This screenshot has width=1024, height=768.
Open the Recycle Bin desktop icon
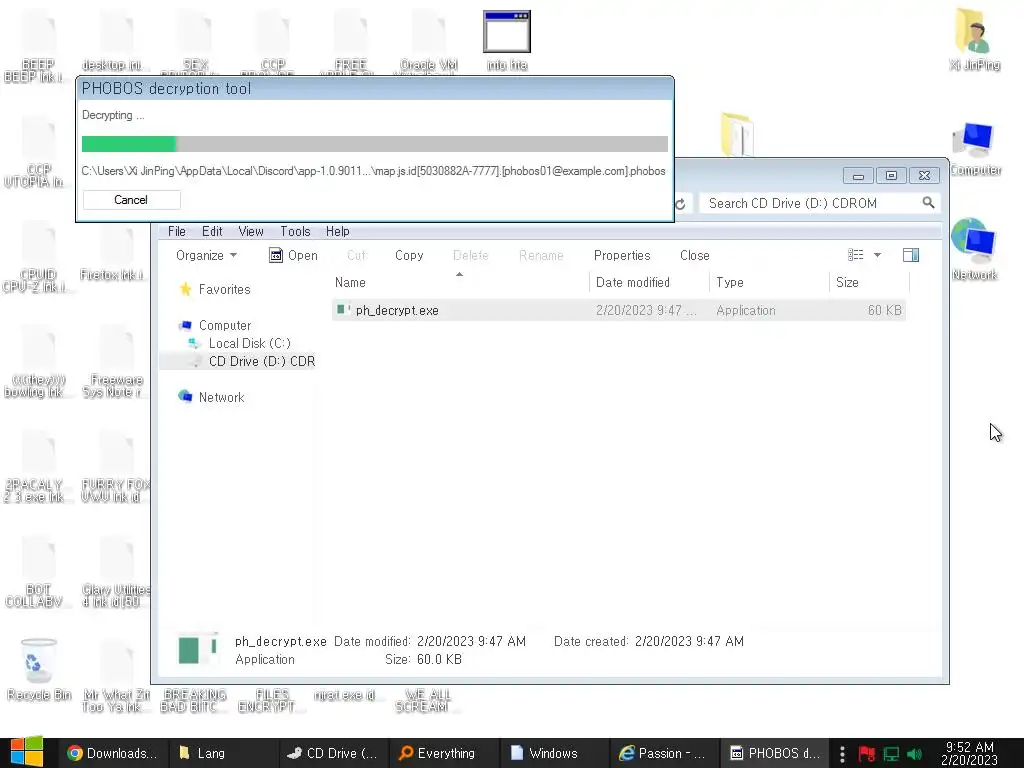pyautogui.click(x=39, y=669)
